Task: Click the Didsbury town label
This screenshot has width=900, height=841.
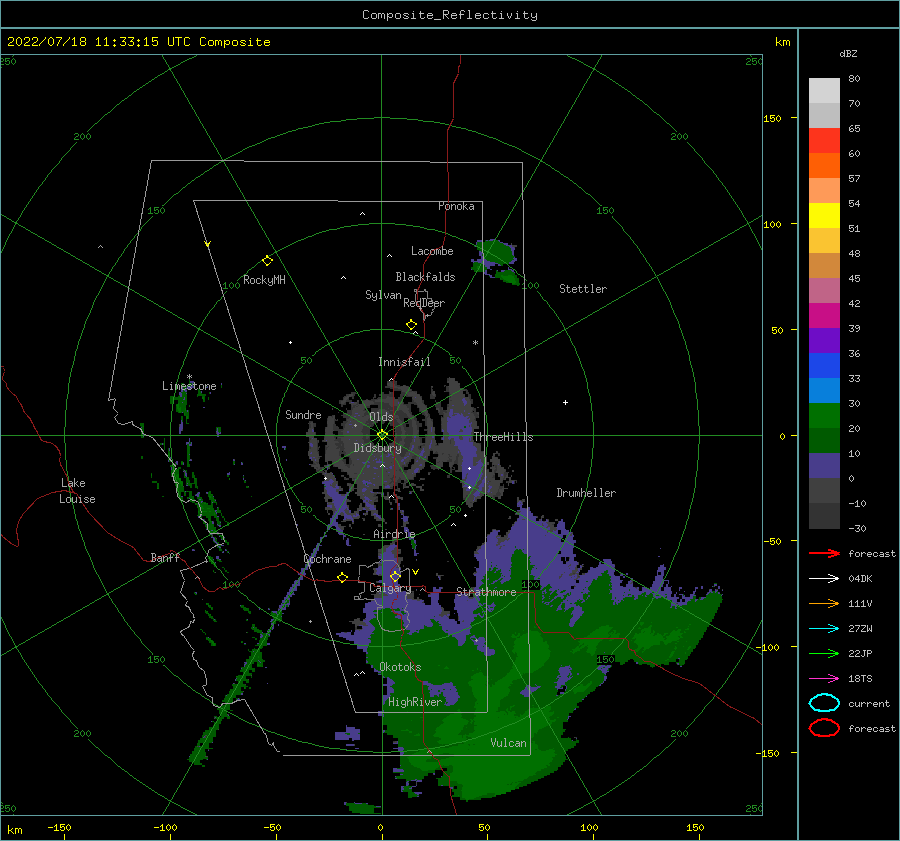Action: tap(377, 448)
